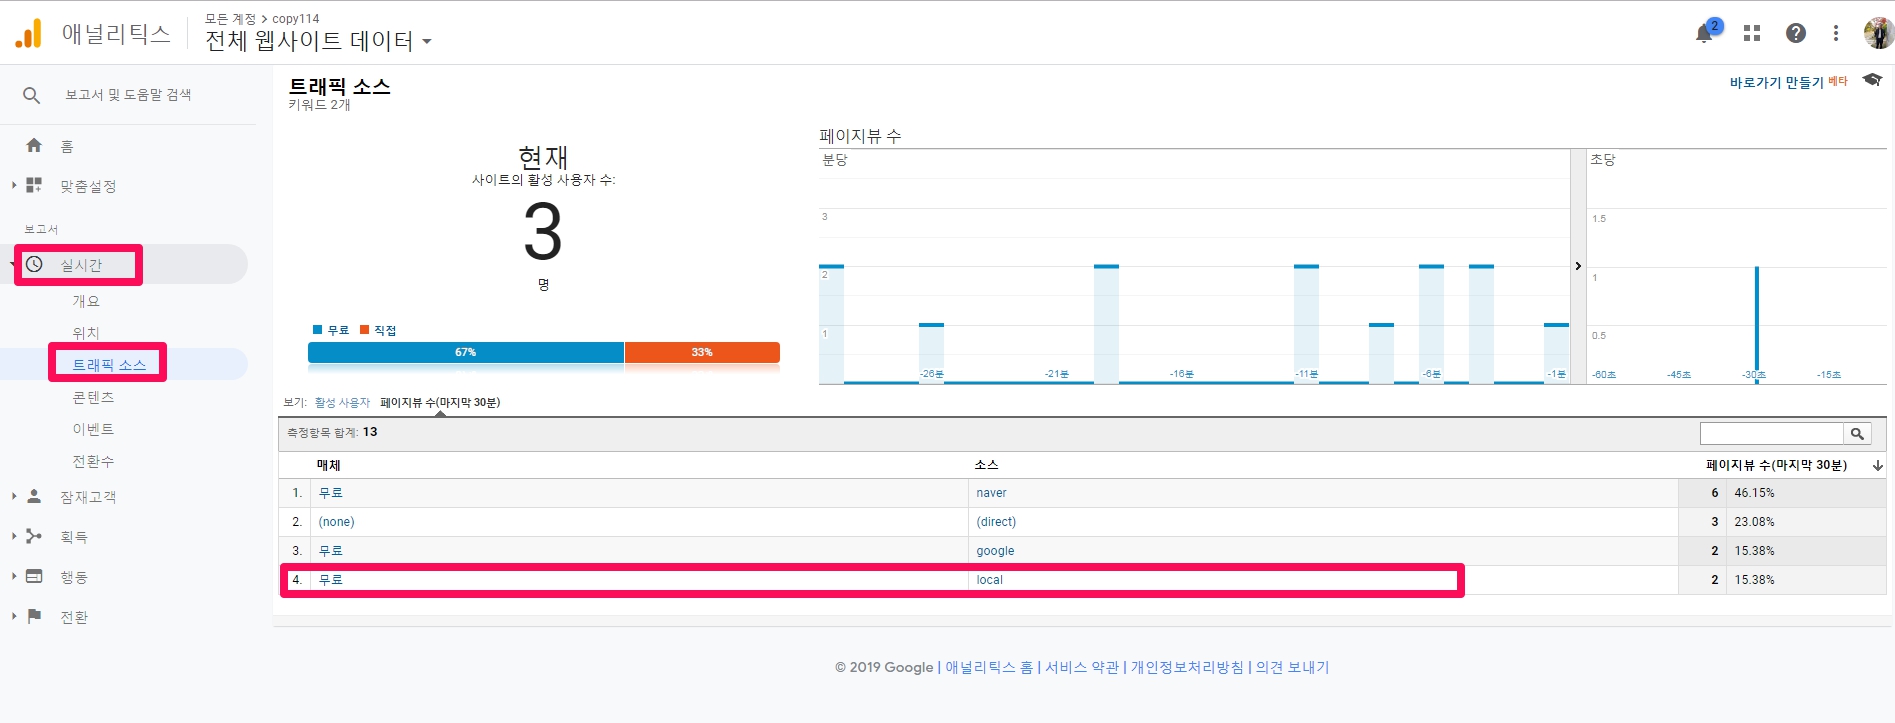Click the graduation cap education icon
Screen dimensions: 1895x723
click(x=1872, y=80)
